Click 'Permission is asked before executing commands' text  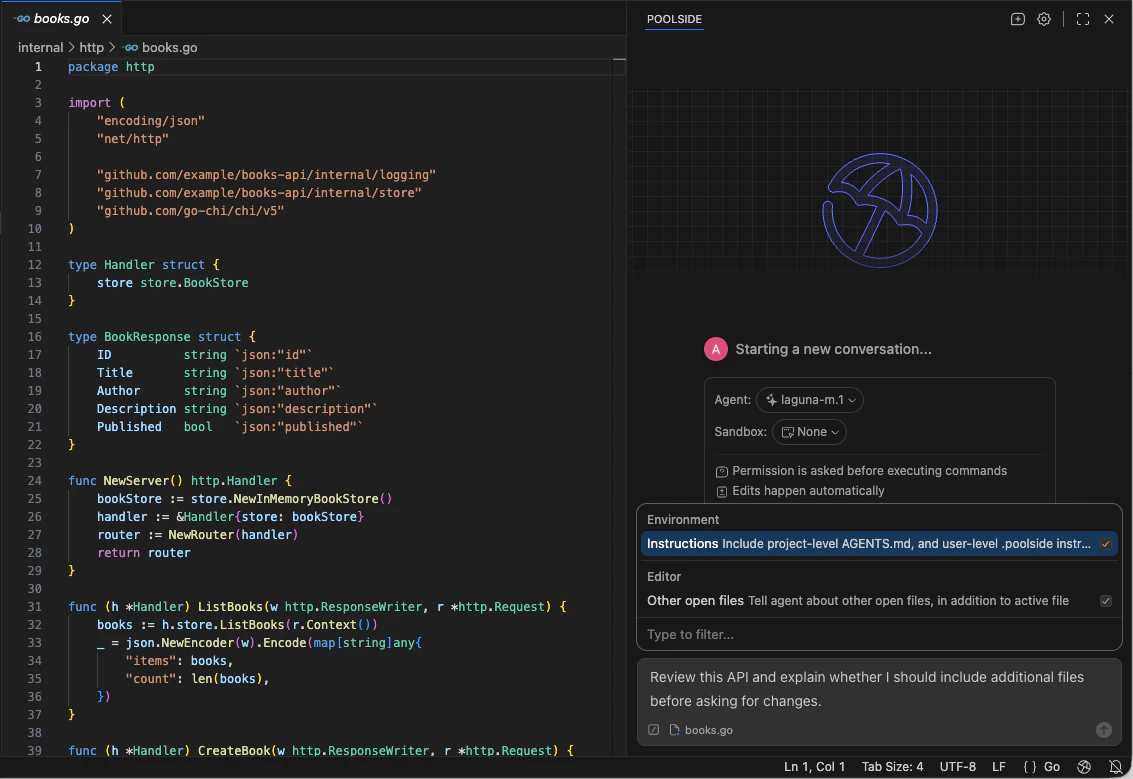(x=869, y=471)
